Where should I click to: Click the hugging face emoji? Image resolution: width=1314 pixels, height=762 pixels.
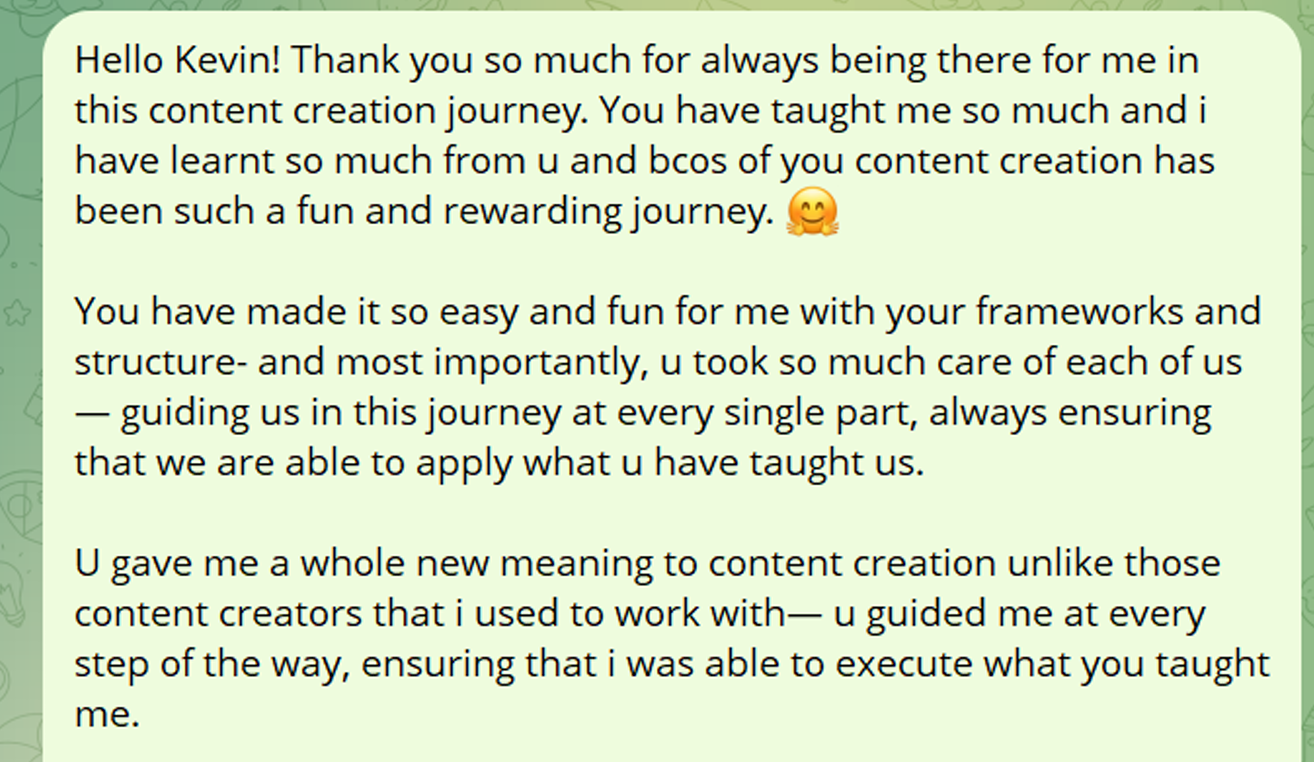click(x=812, y=213)
